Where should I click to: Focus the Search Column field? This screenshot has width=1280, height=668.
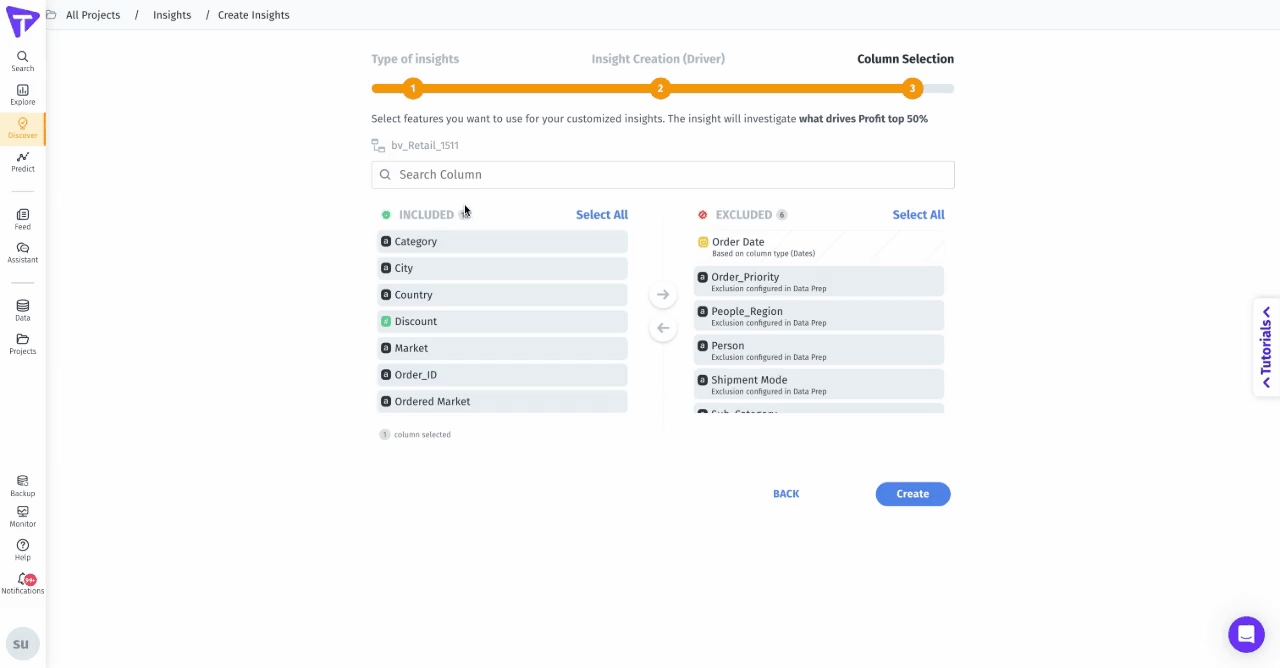click(x=662, y=175)
